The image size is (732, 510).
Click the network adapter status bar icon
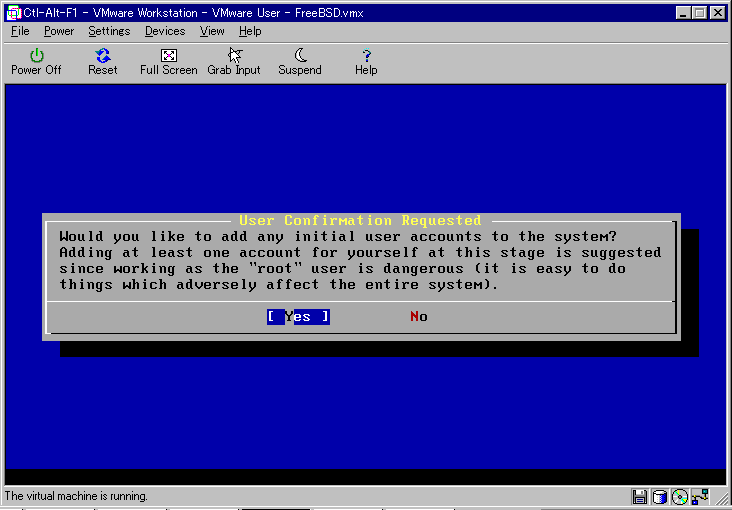pyautogui.click(x=701, y=496)
